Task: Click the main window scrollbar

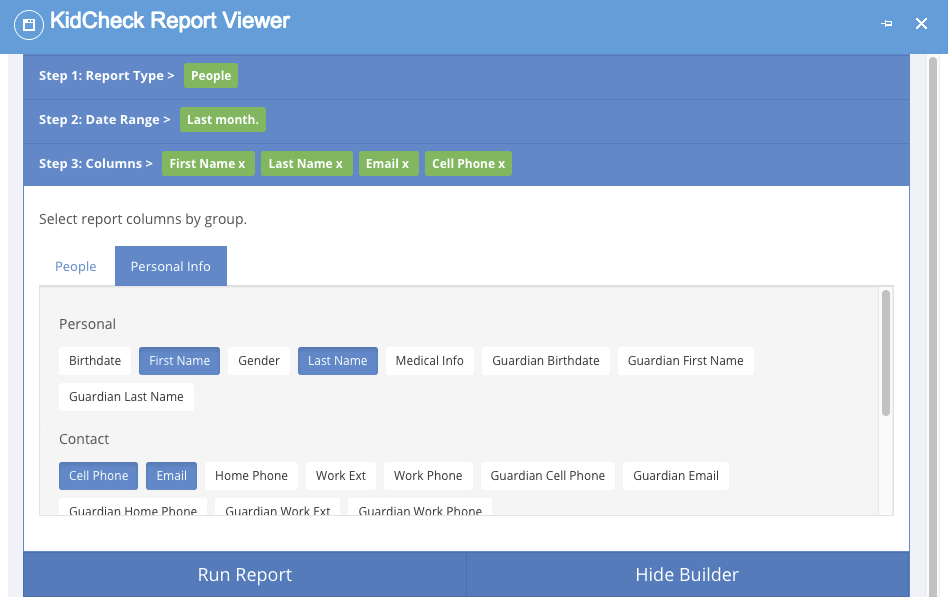Action: [933, 327]
